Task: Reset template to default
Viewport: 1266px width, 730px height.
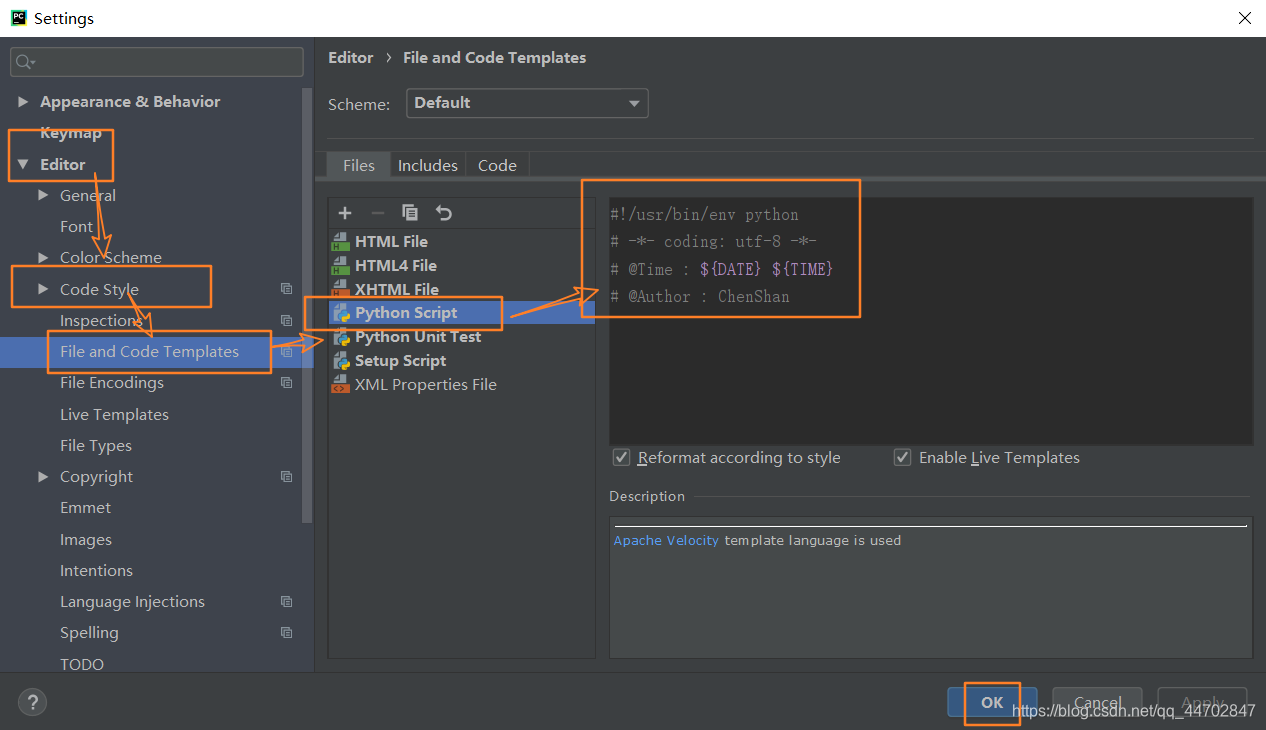Action: coord(443,213)
